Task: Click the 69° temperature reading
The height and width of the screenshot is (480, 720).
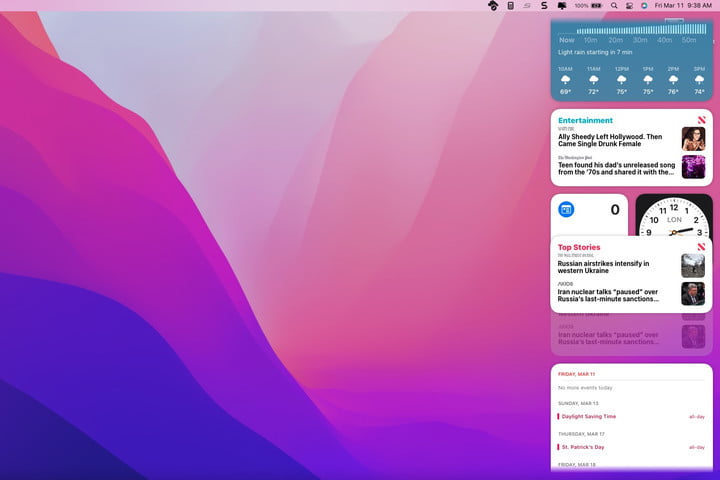Action: [565, 92]
